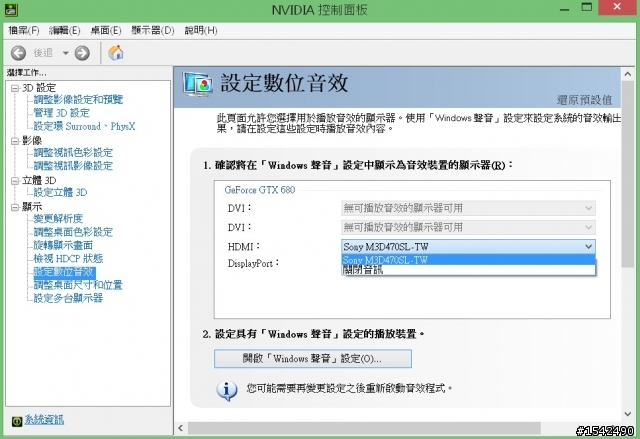
Task: Select 調整影像設定和預覽 in the tree
Action: pyautogui.click(x=78, y=100)
